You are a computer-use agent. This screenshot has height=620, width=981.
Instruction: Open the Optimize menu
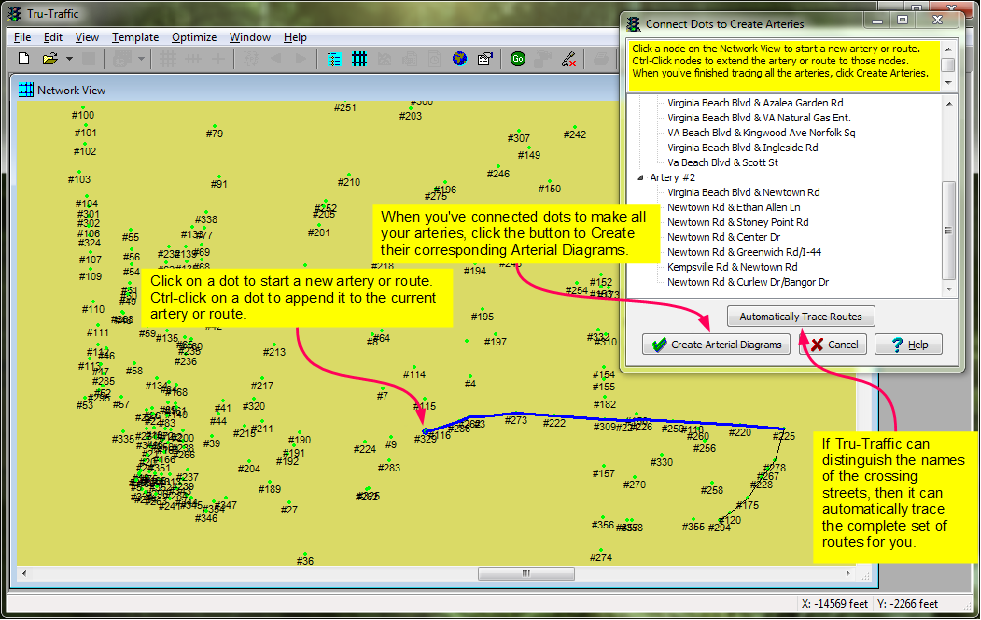(194, 37)
